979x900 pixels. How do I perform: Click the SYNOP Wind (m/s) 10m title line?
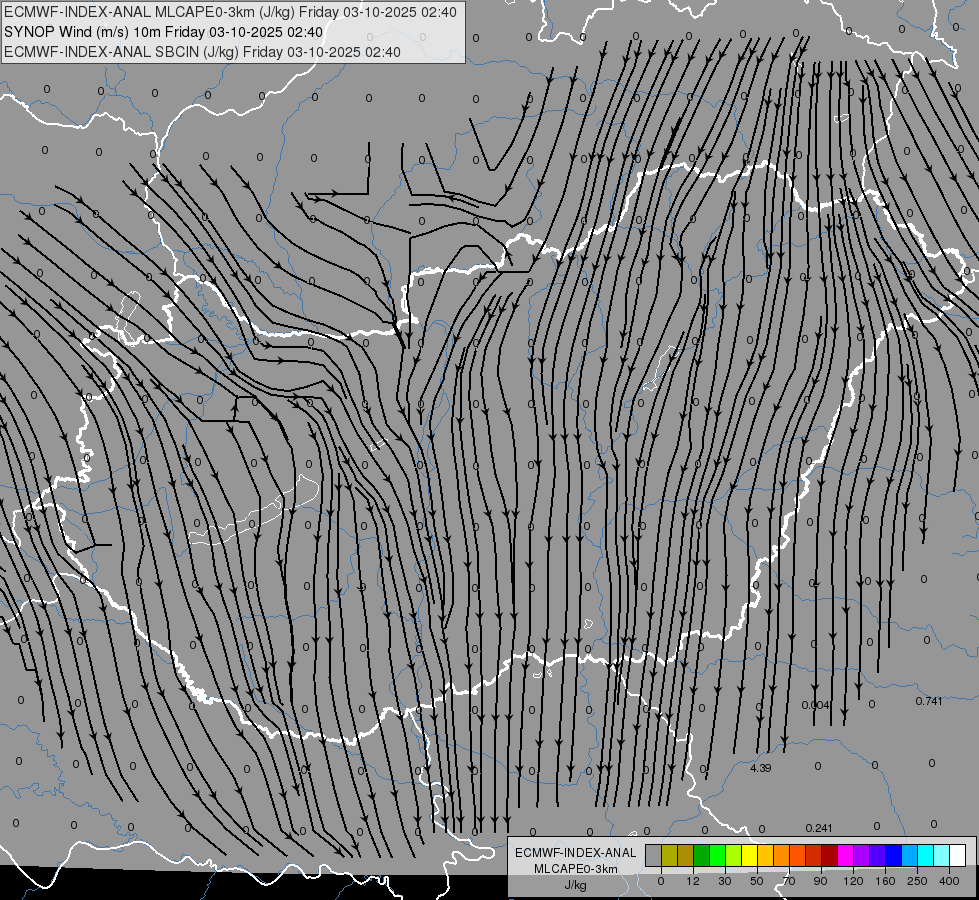click(164, 32)
